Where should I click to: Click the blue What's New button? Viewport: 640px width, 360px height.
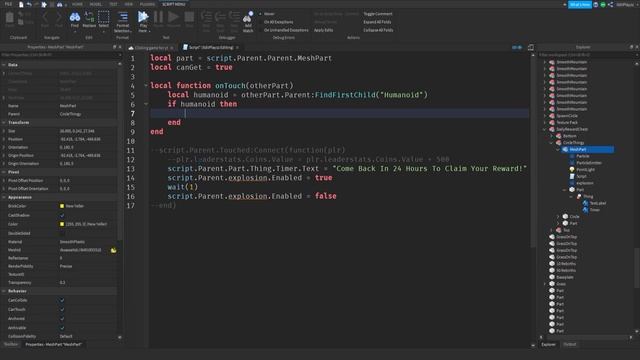[580, 4]
